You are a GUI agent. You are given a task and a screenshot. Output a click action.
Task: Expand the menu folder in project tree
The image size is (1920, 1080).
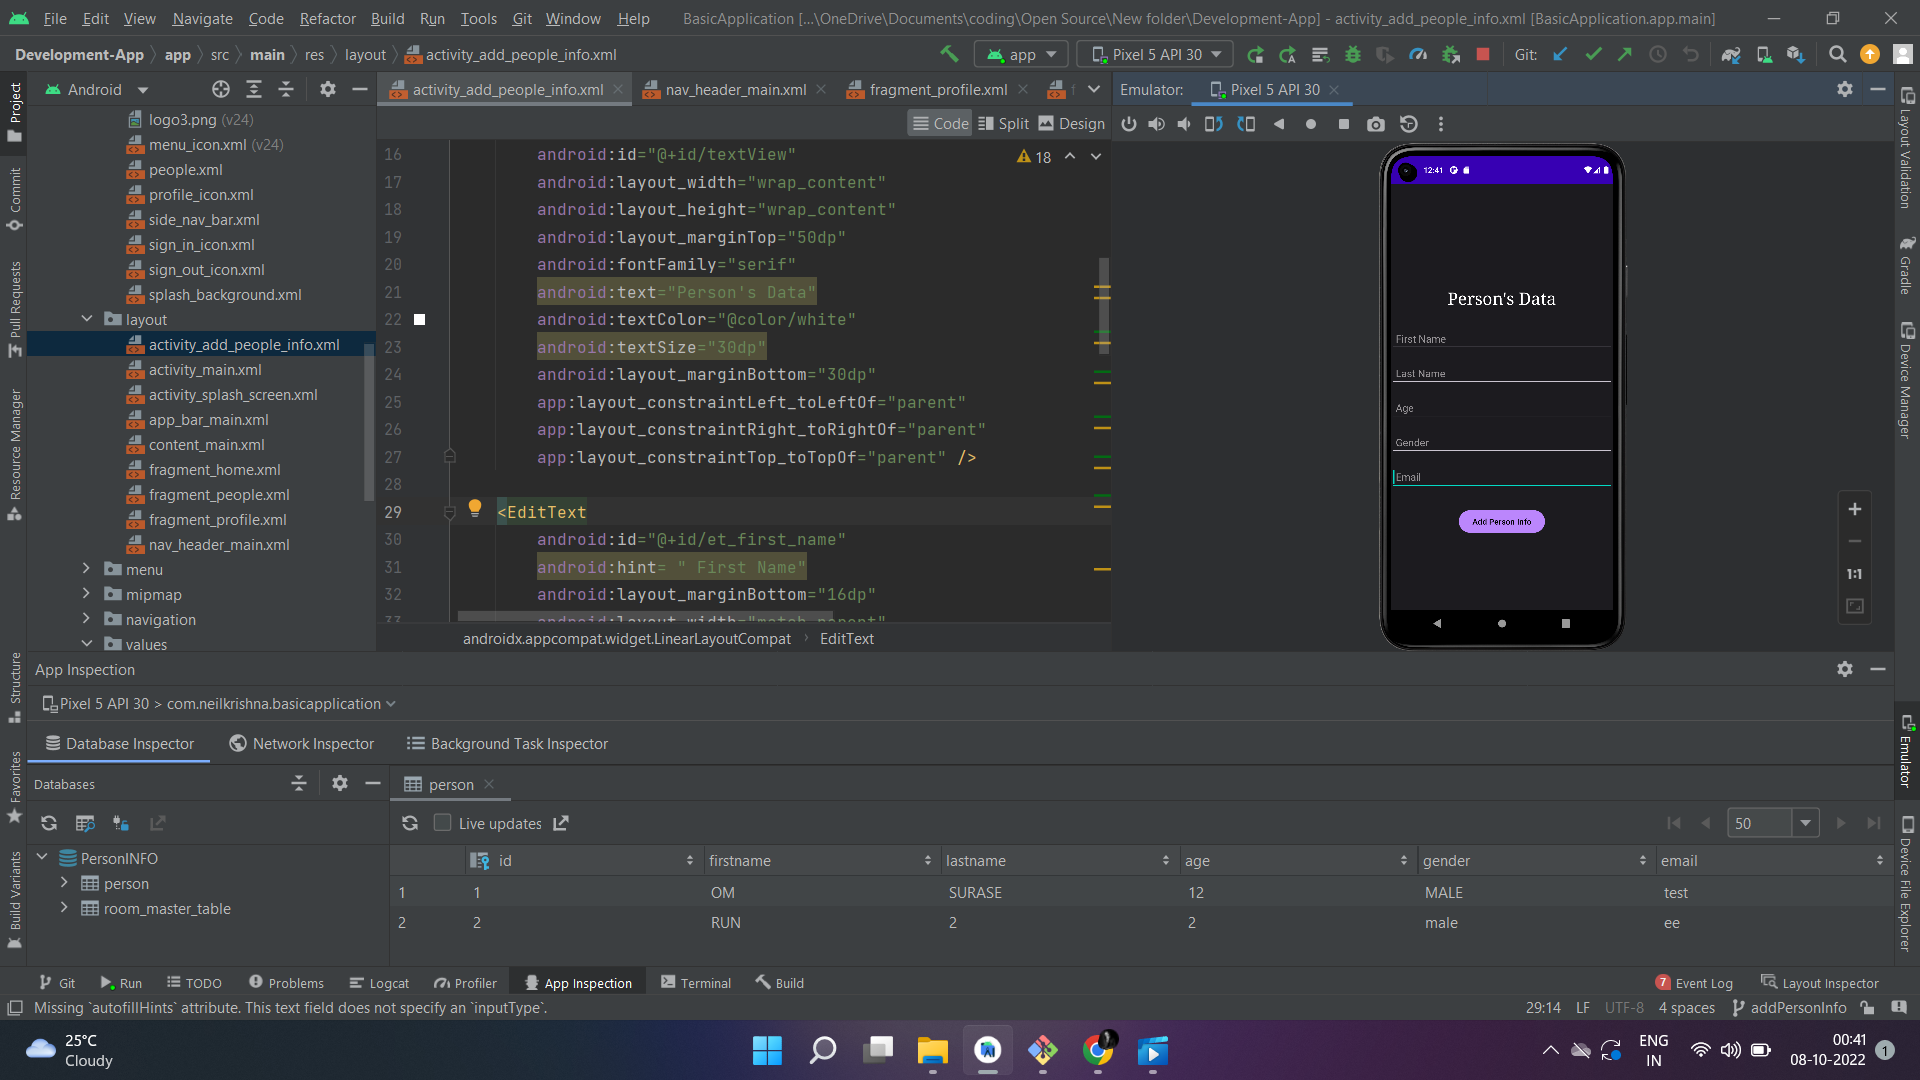tap(87, 569)
